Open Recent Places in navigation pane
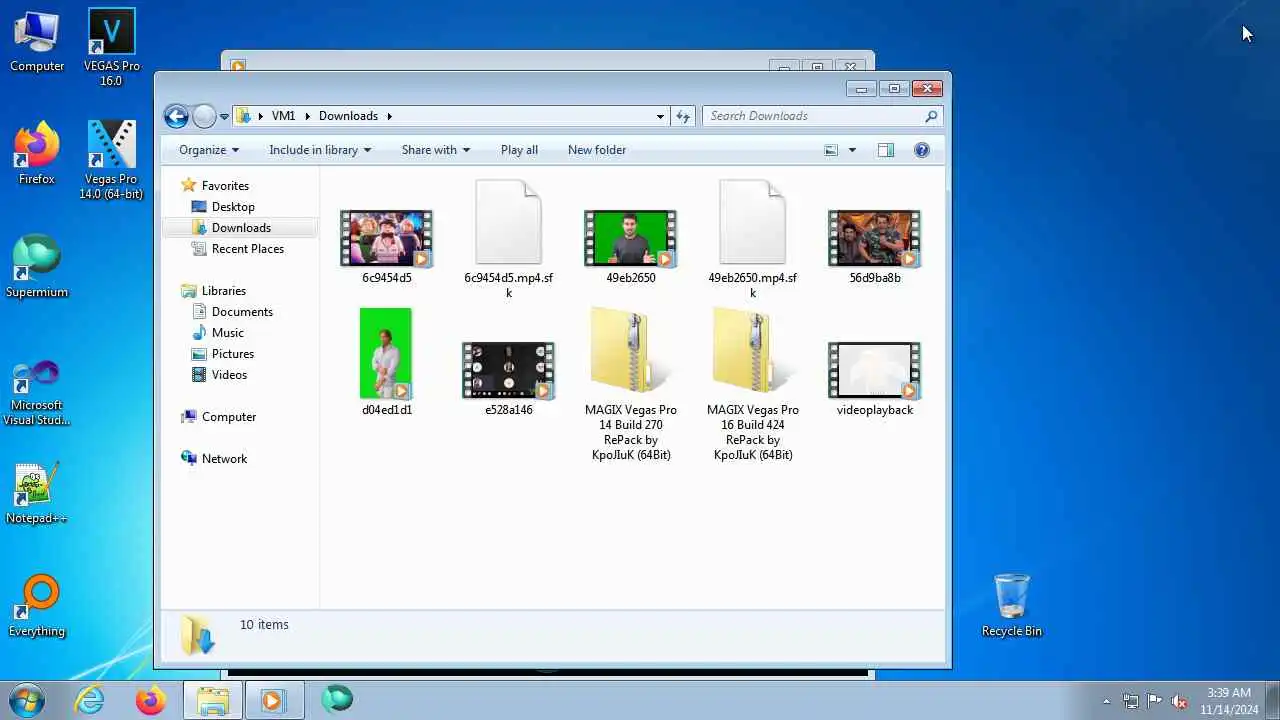The height and width of the screenshot is (720, 1280). click(247, 249)
